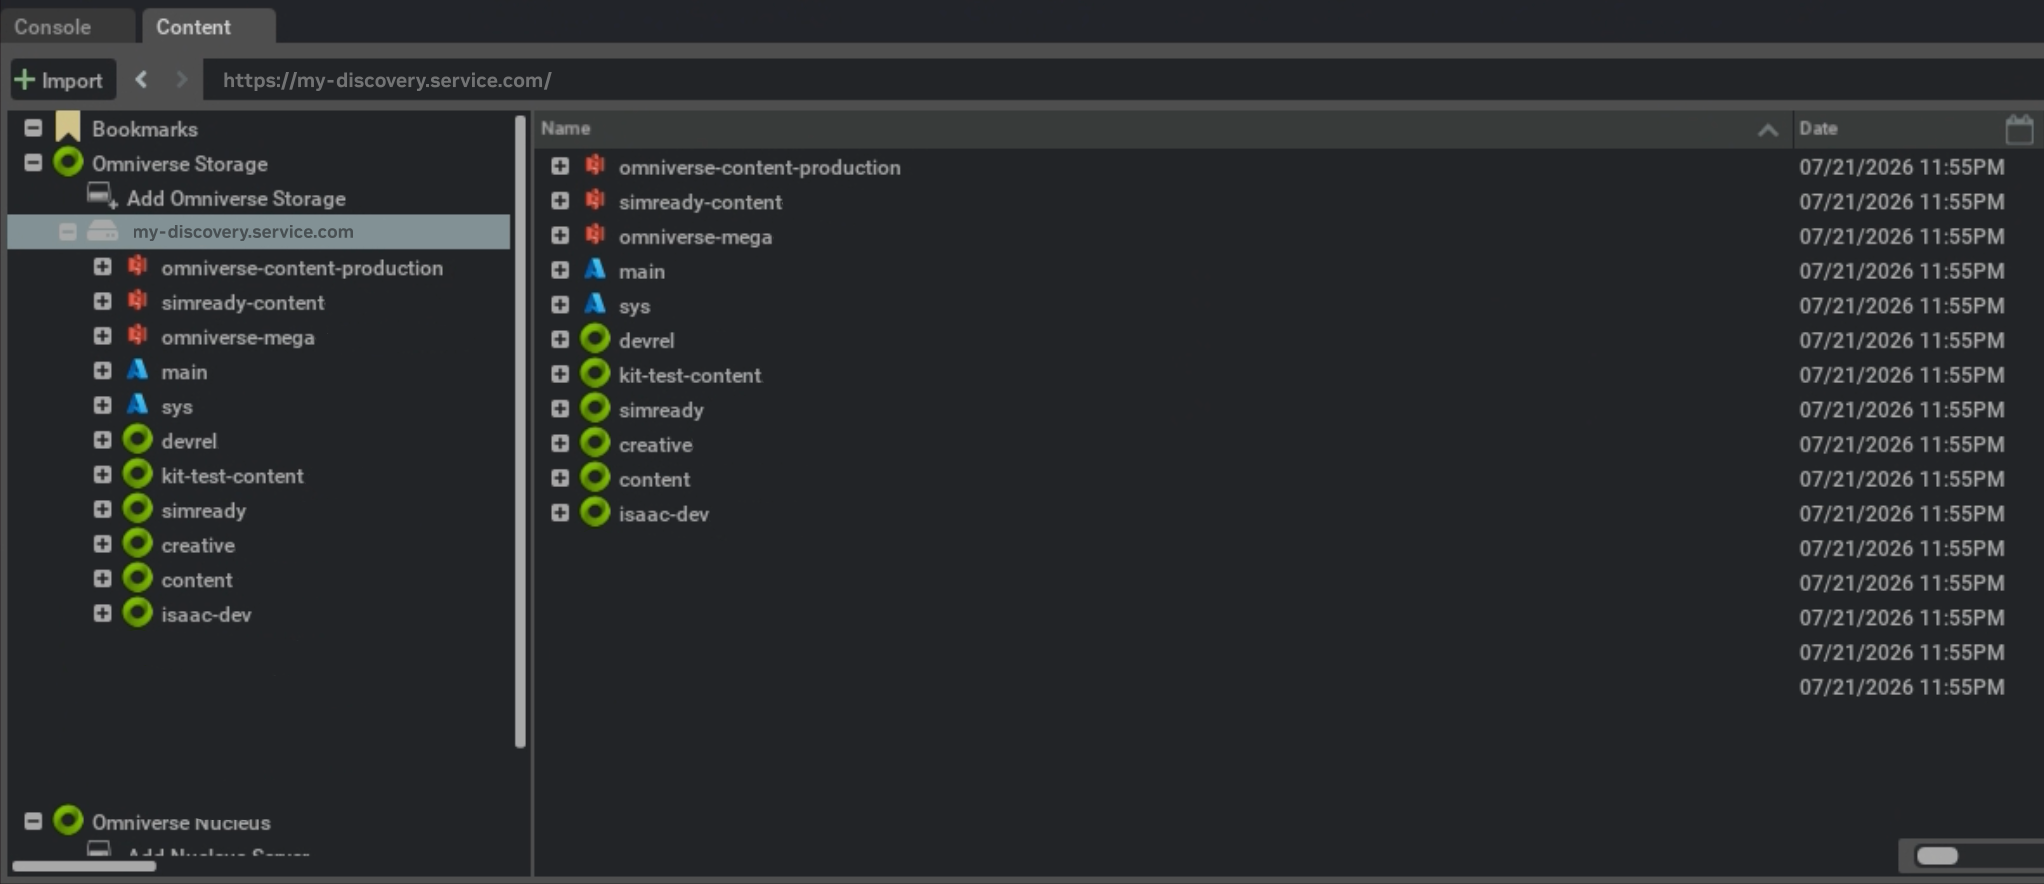The width and height of the screenshot is (2044, 884).
Task: Click the file list content icon
Action: click(595, 478)
